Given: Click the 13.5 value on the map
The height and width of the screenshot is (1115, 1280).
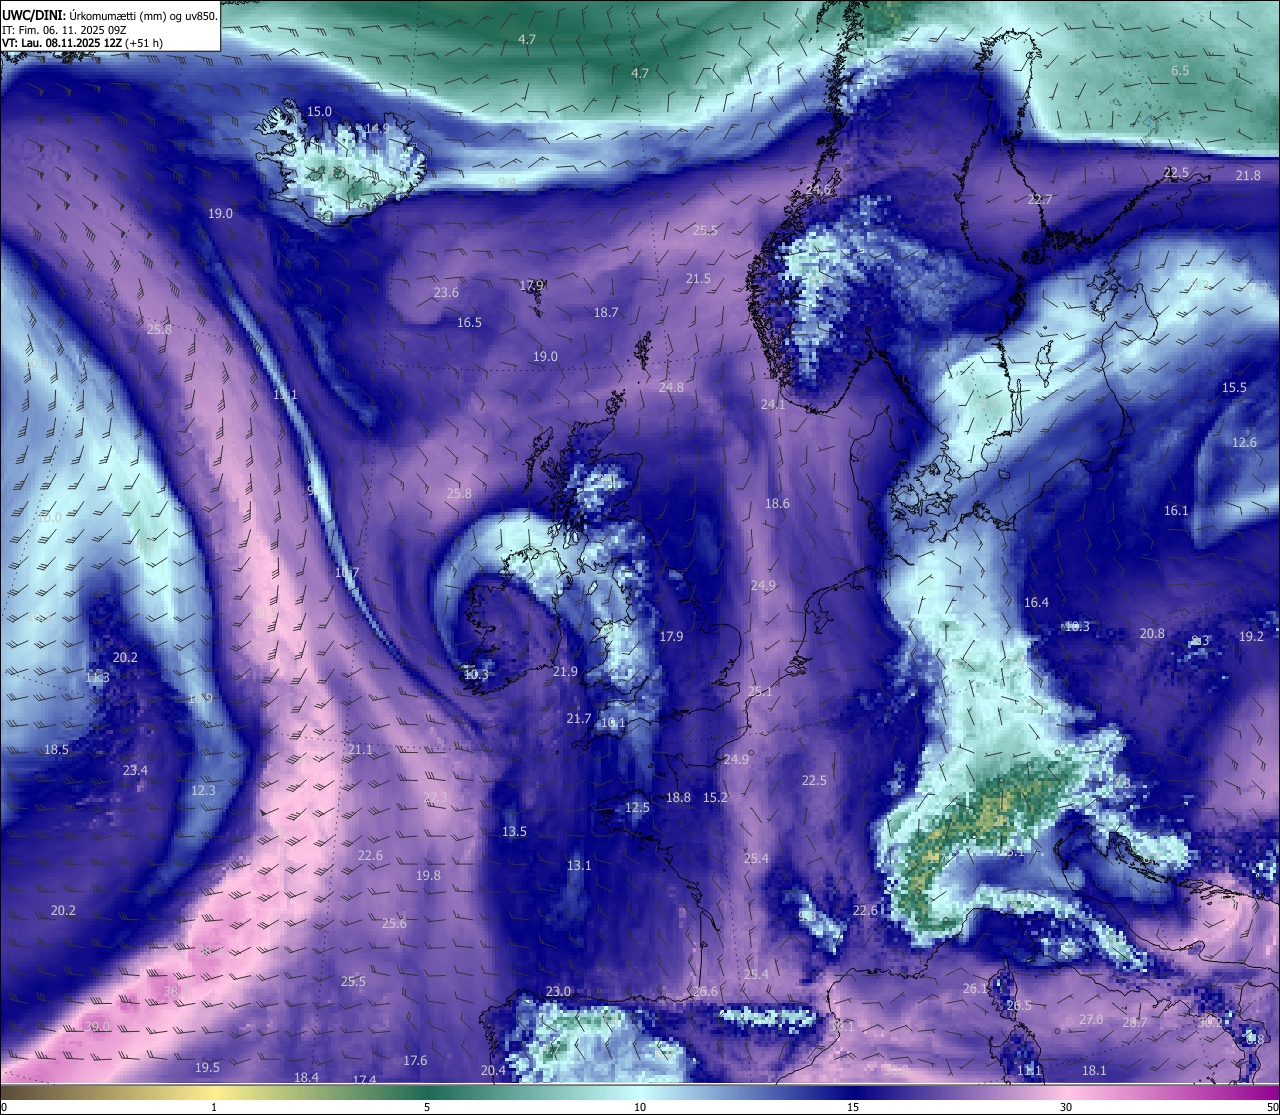Looking at the screenshot, I should click(514, 832).
